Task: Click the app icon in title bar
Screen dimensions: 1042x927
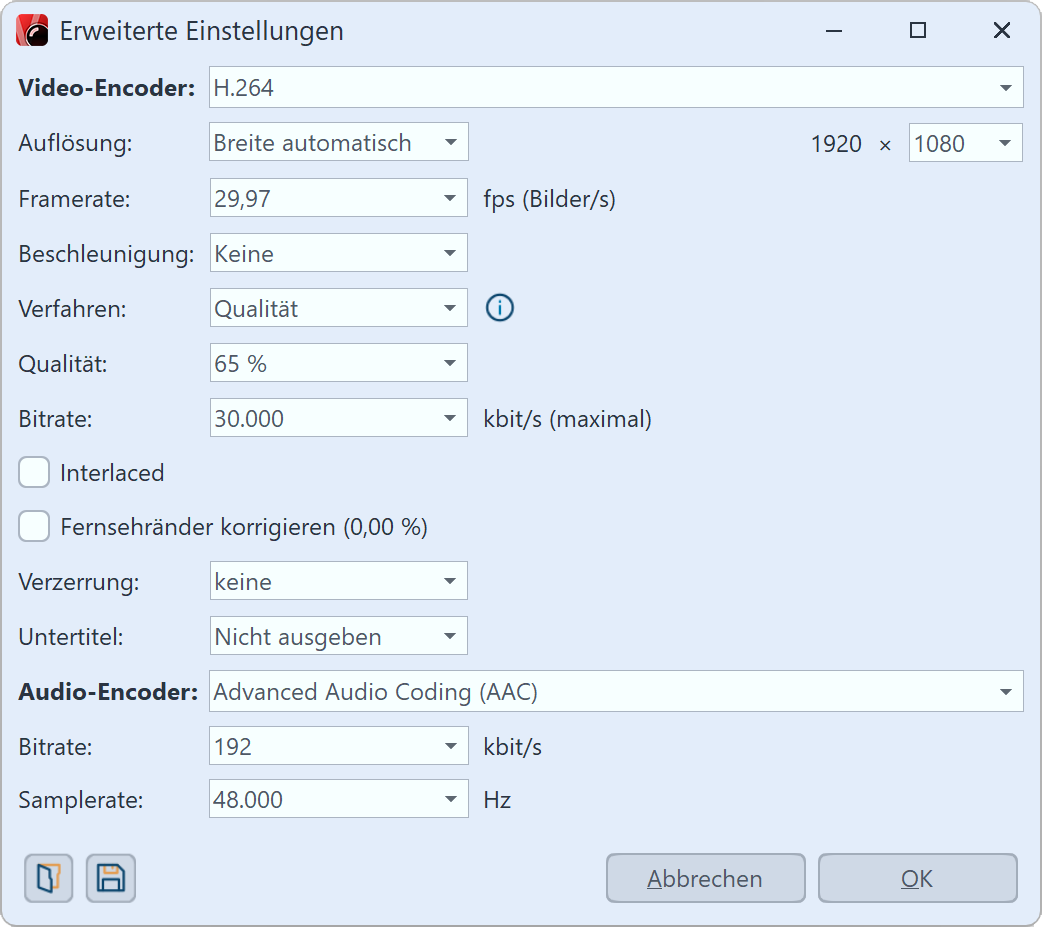Action: pos(33,31)
